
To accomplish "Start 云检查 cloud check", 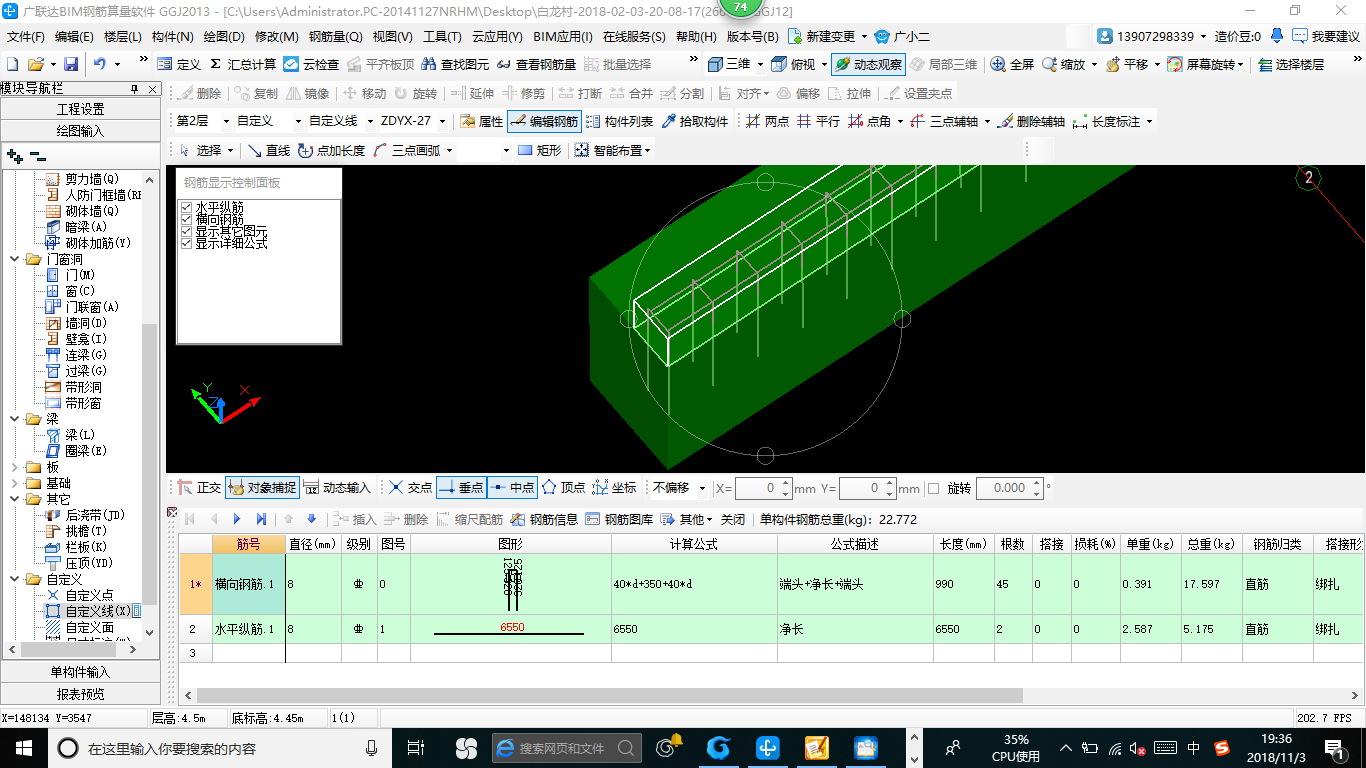I will point(312,64).
